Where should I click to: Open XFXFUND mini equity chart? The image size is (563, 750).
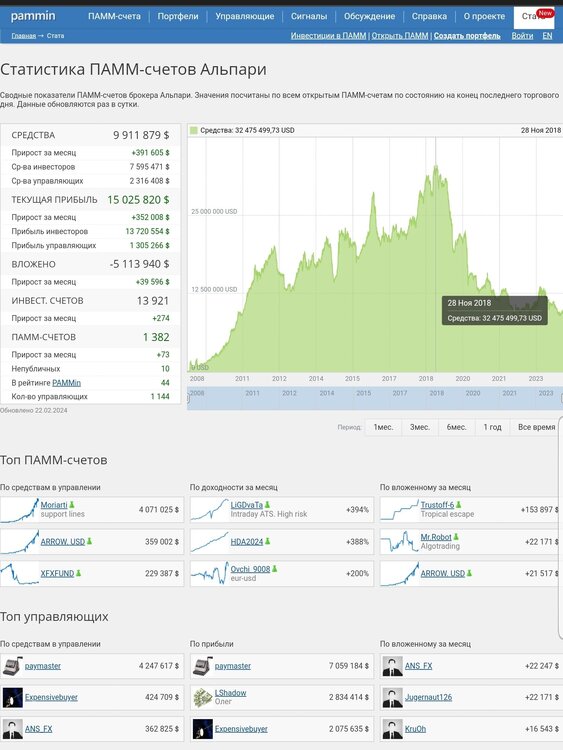[x=20, y=573]
